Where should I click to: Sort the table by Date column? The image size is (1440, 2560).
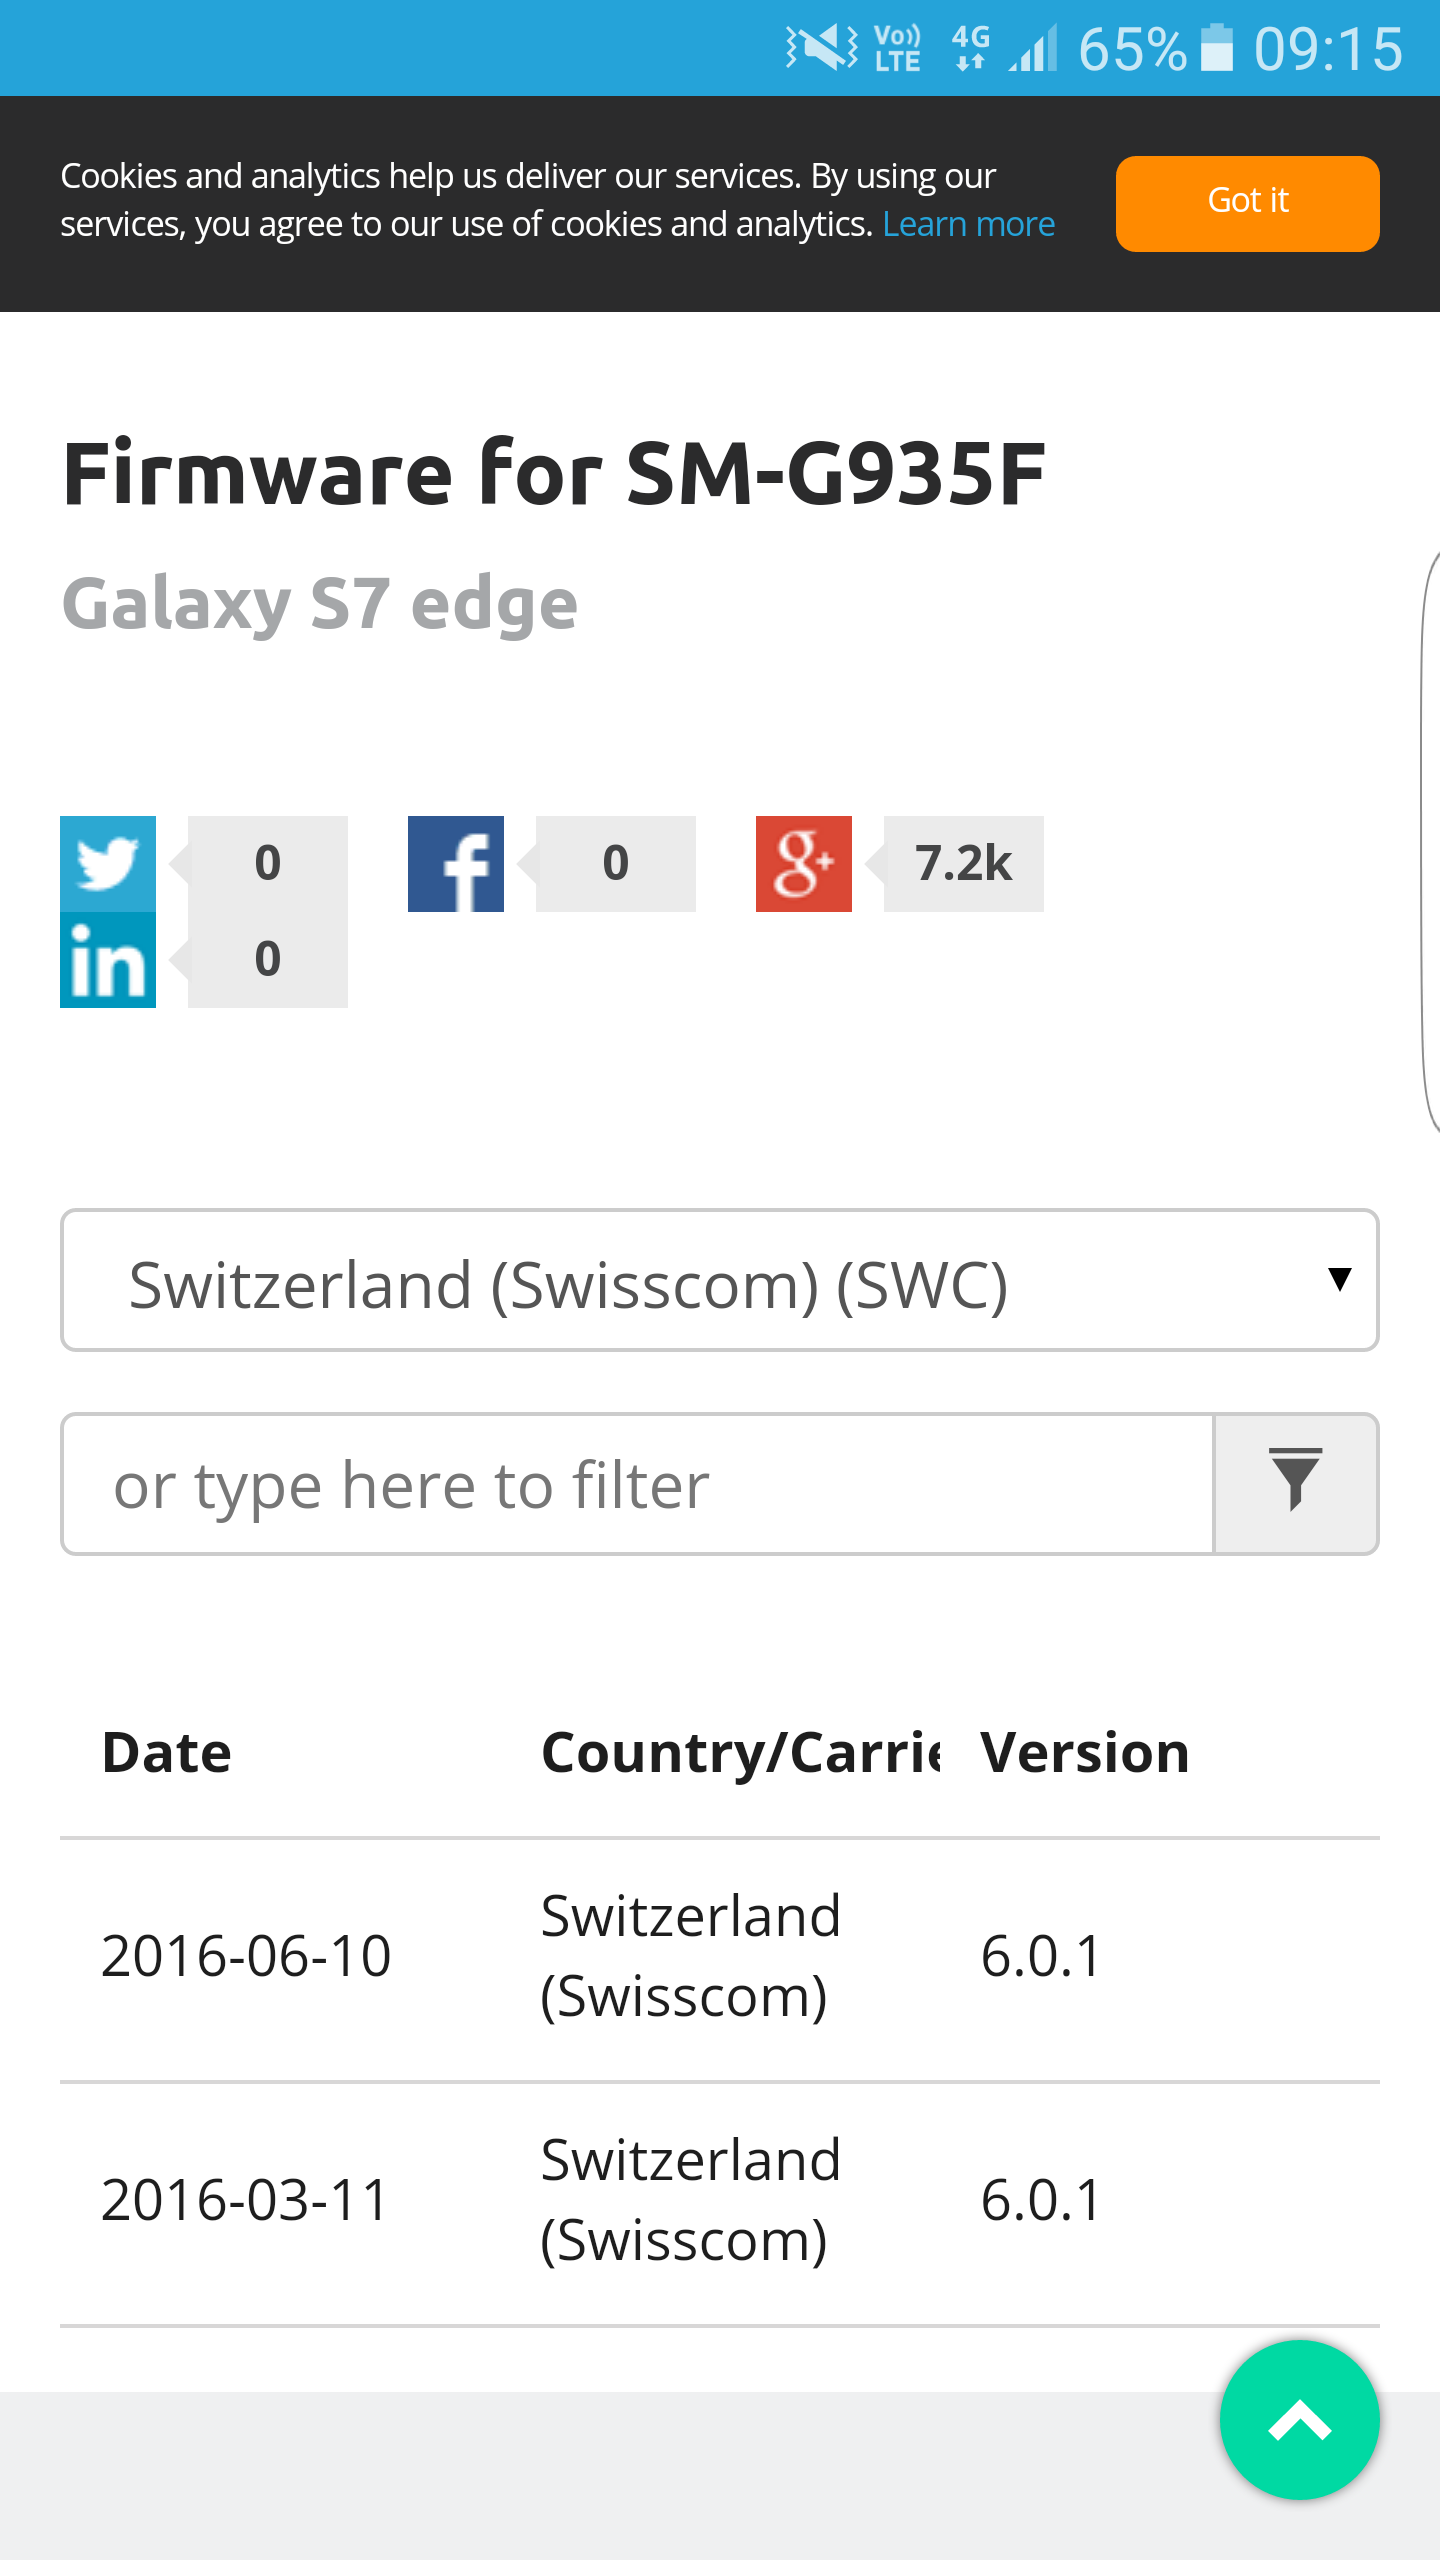pyautogui.click(x=165, y=1751)
